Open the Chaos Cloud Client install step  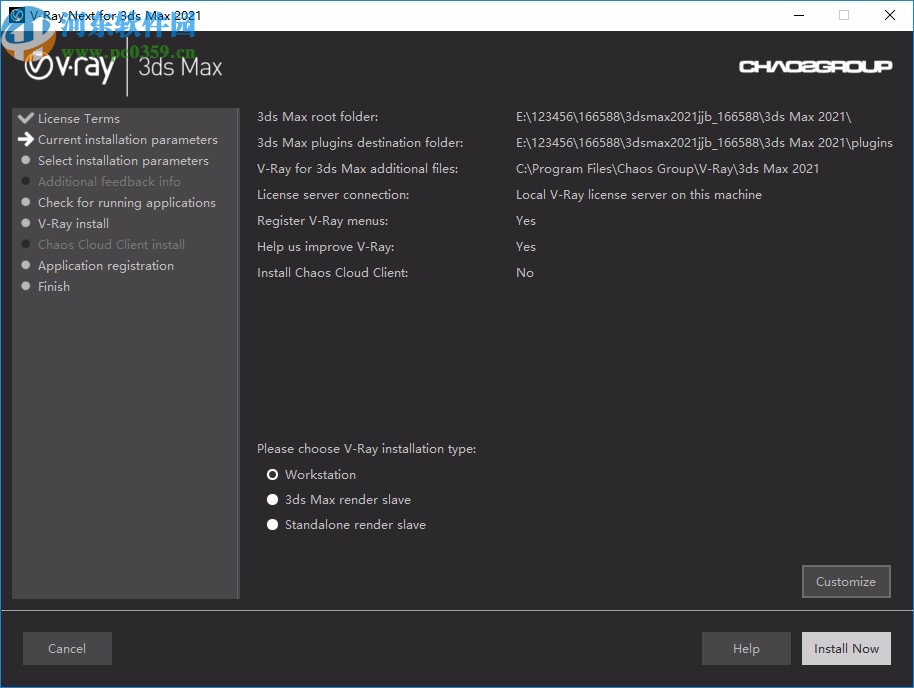(x=111, y=244)
